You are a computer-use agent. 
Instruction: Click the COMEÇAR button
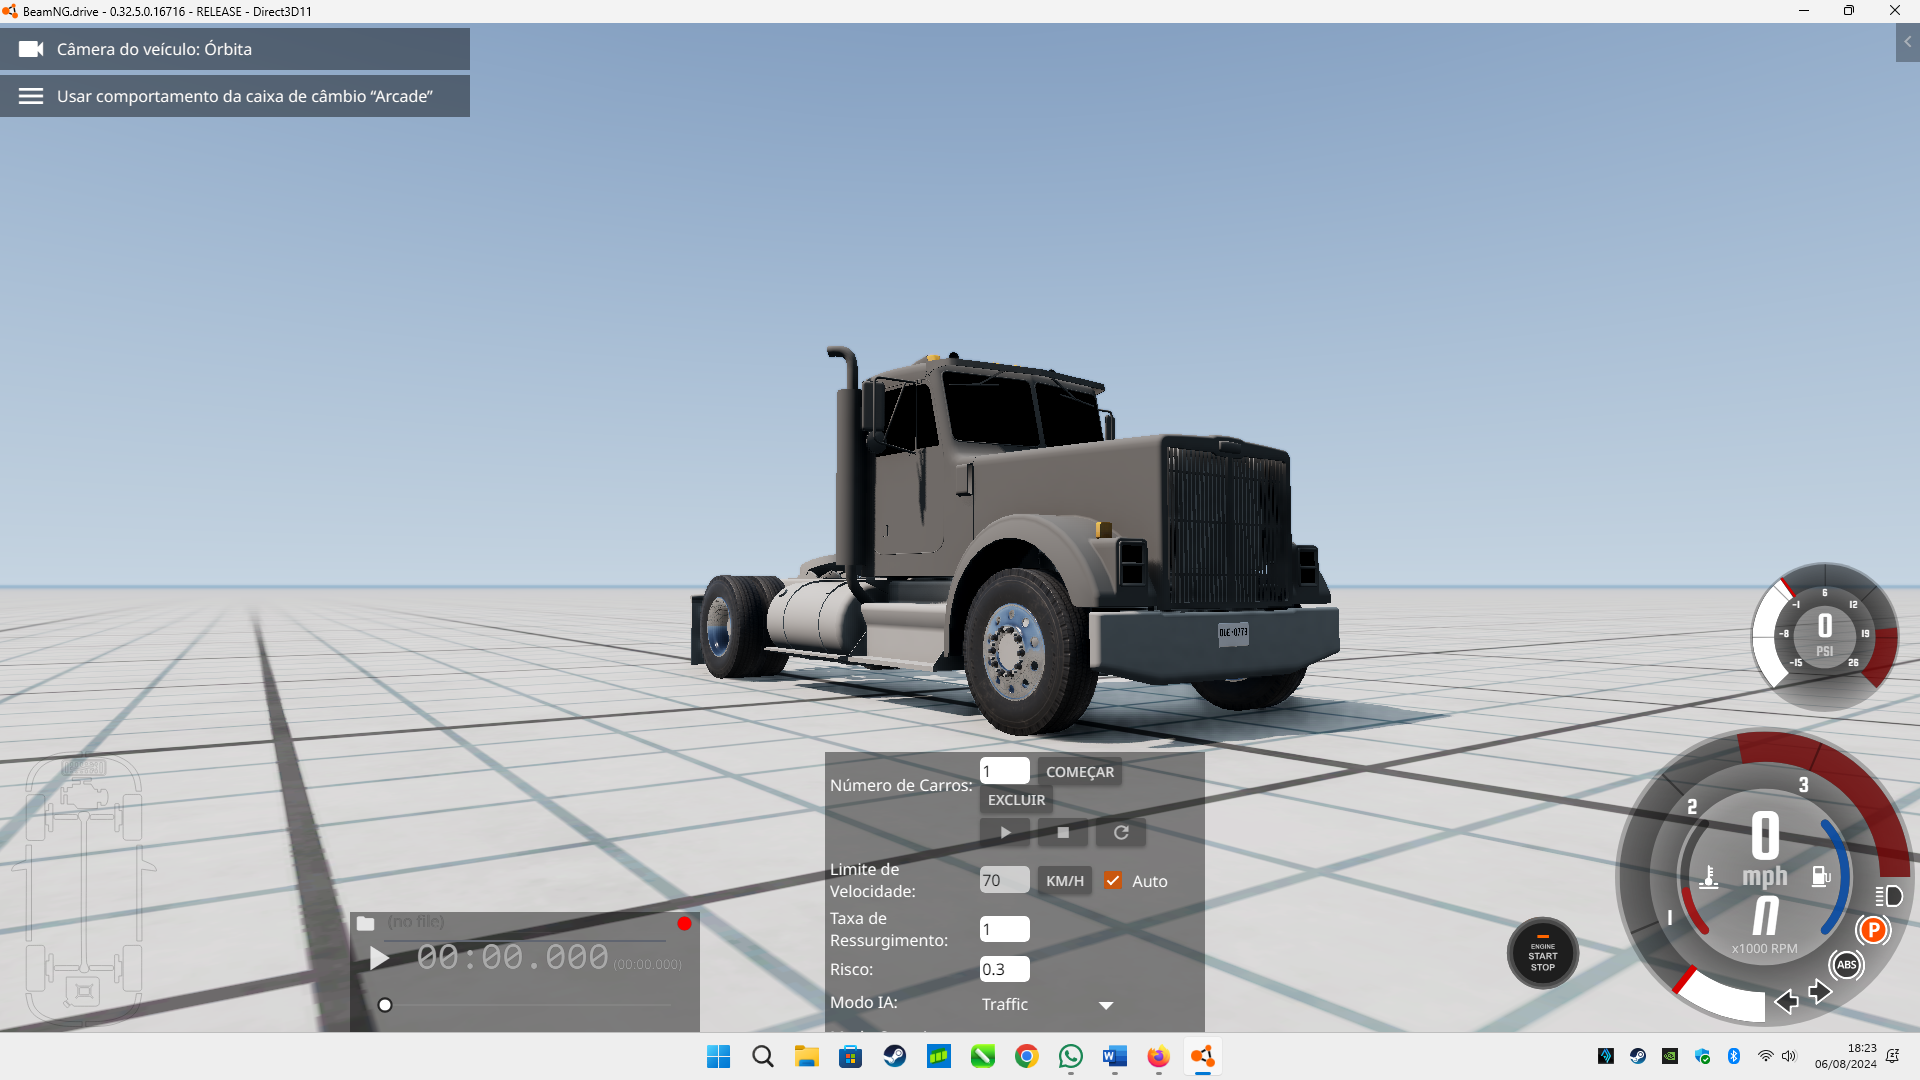pos(1079,772)
